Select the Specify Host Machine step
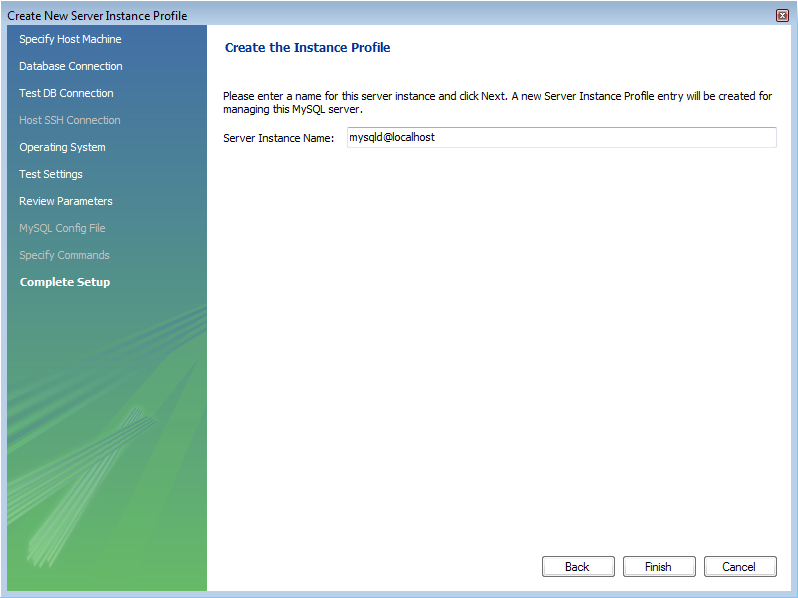 pos(70,39)
